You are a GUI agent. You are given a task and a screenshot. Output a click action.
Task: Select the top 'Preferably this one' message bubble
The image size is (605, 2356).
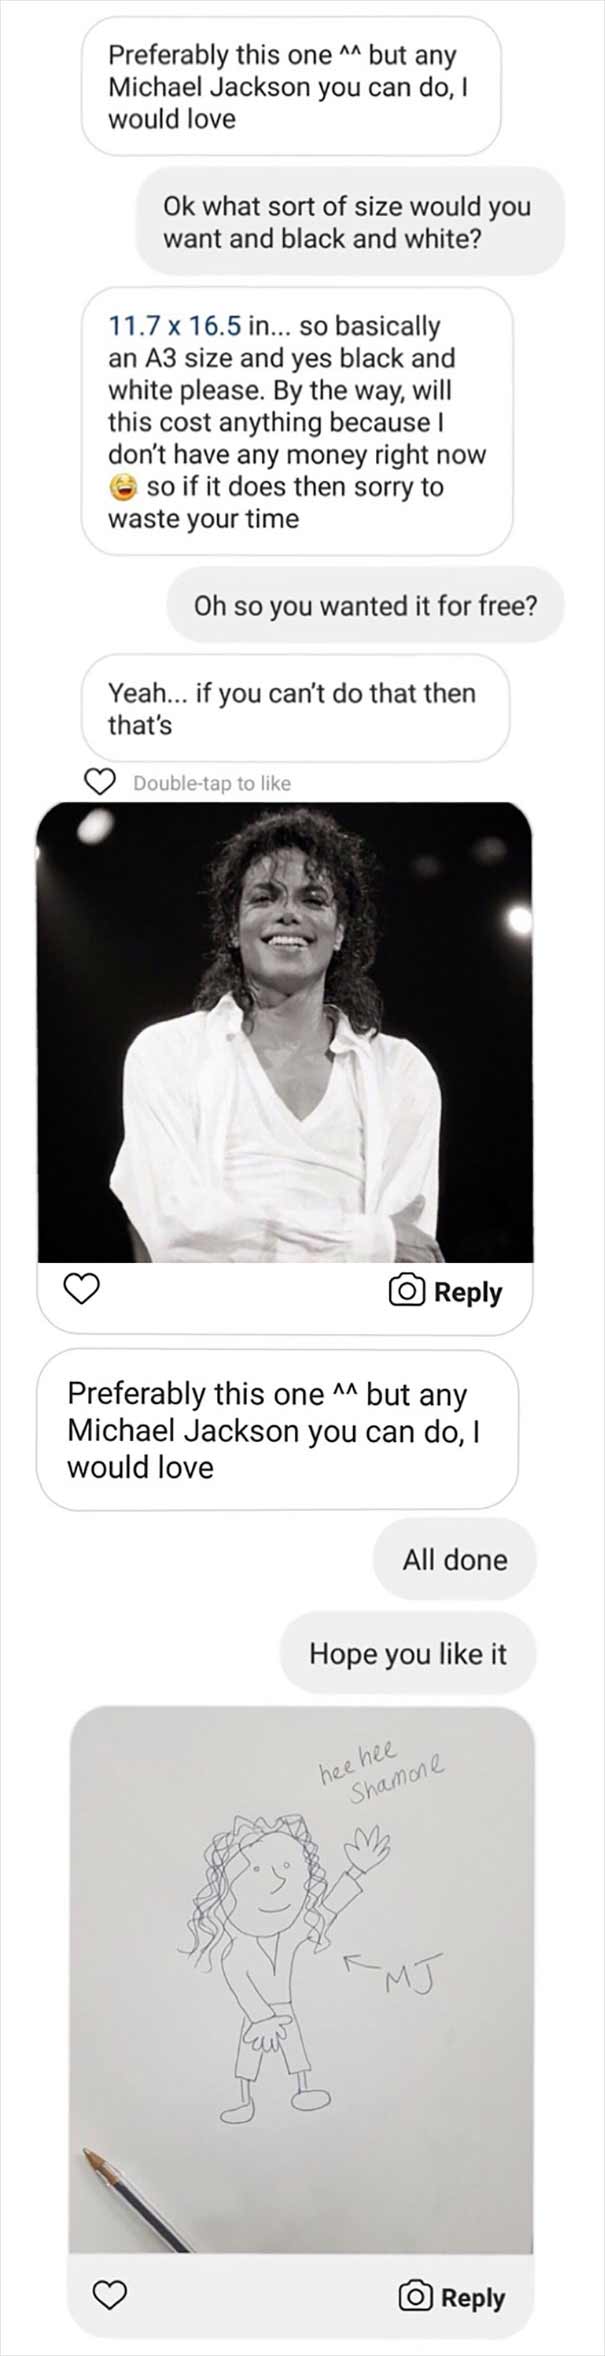[x=290, y=86]
